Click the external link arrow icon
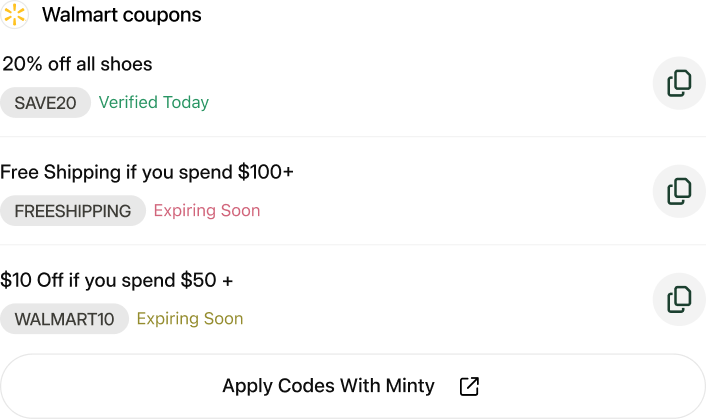 click(x=469, y=386)
